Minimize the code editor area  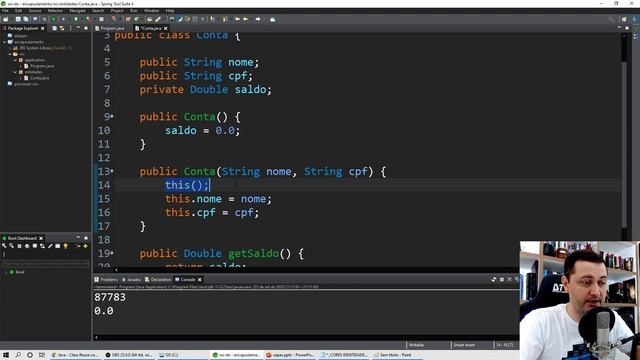tap(619, 28)
